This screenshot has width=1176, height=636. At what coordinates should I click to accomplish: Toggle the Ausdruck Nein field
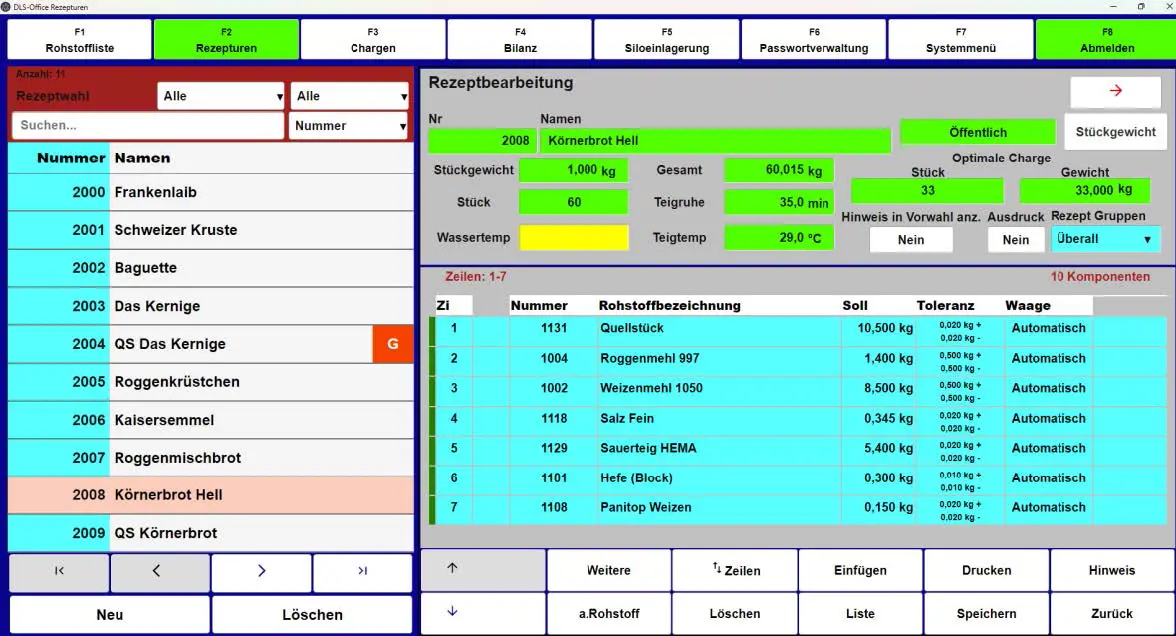tap(1015, 240)
